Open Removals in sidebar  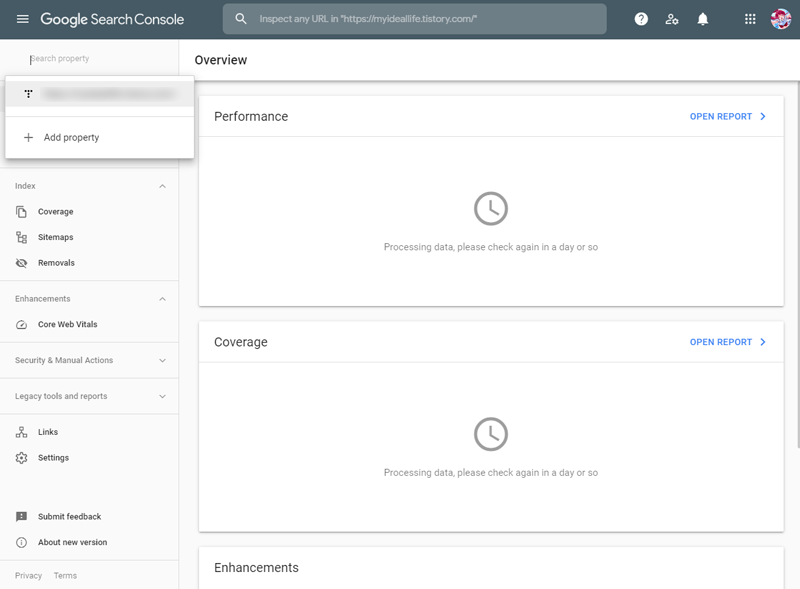coord(56,263)
